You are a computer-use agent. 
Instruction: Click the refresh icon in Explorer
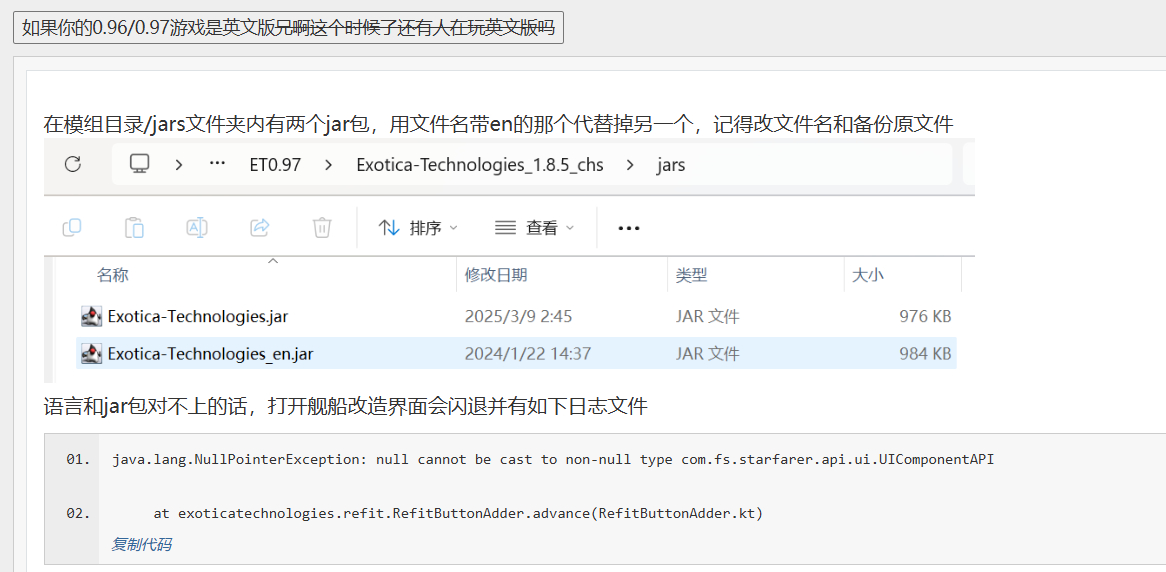tap(72, 164)
